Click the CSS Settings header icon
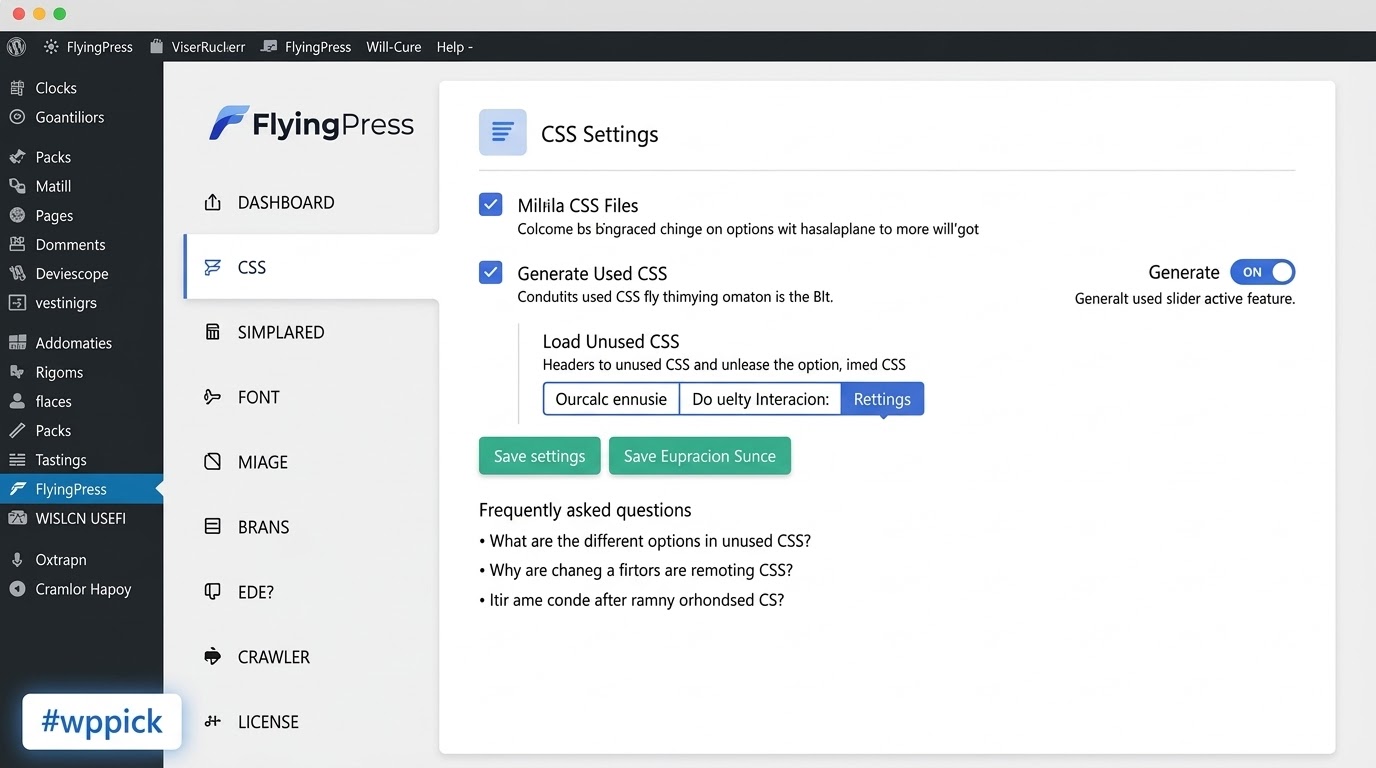This screenshot has height=768, width=1376. pyautogui.click(x=503, y=132)
